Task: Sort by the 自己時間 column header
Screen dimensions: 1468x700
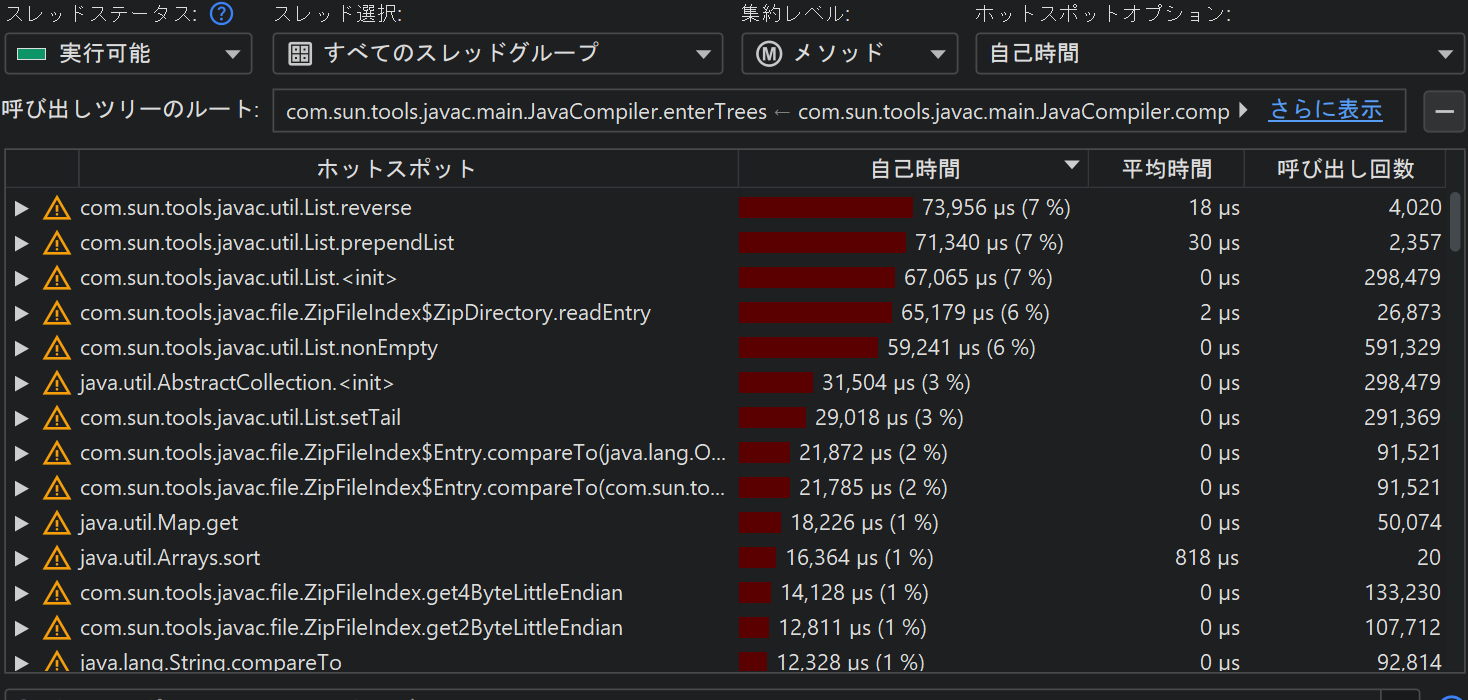Action: coord(914,169)
